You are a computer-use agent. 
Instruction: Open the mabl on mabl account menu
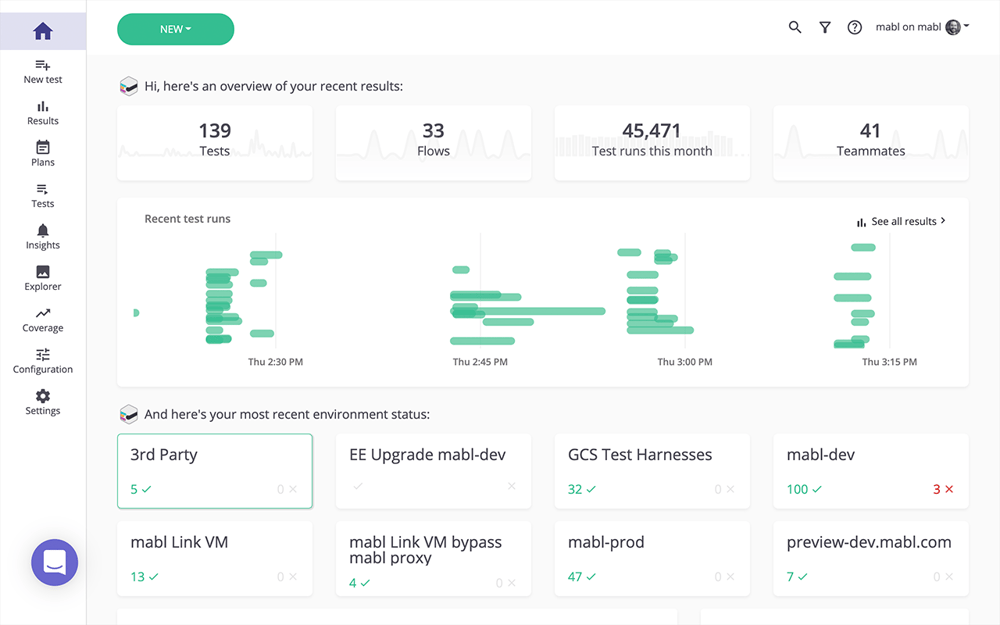tap(922, 28)
